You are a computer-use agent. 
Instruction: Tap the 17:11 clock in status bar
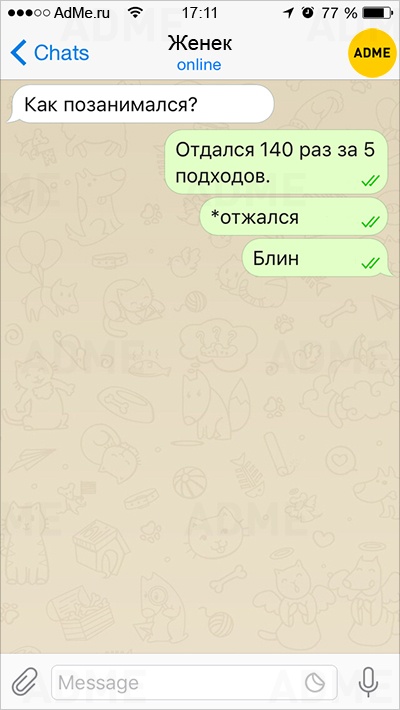tap(200, 13)
